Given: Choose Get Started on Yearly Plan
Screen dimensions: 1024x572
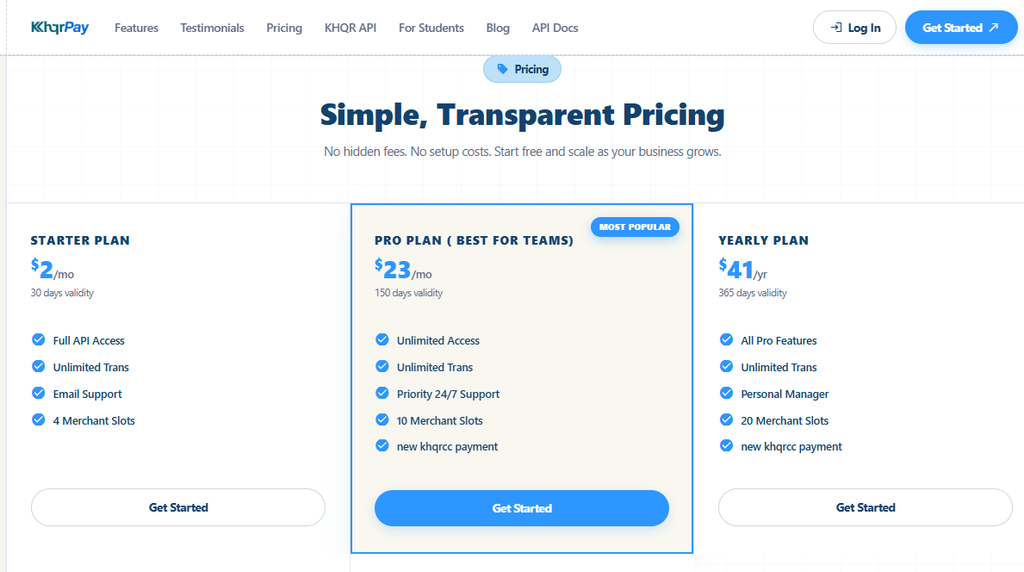Looking at the screenshot, I should [x=865, y=507].
